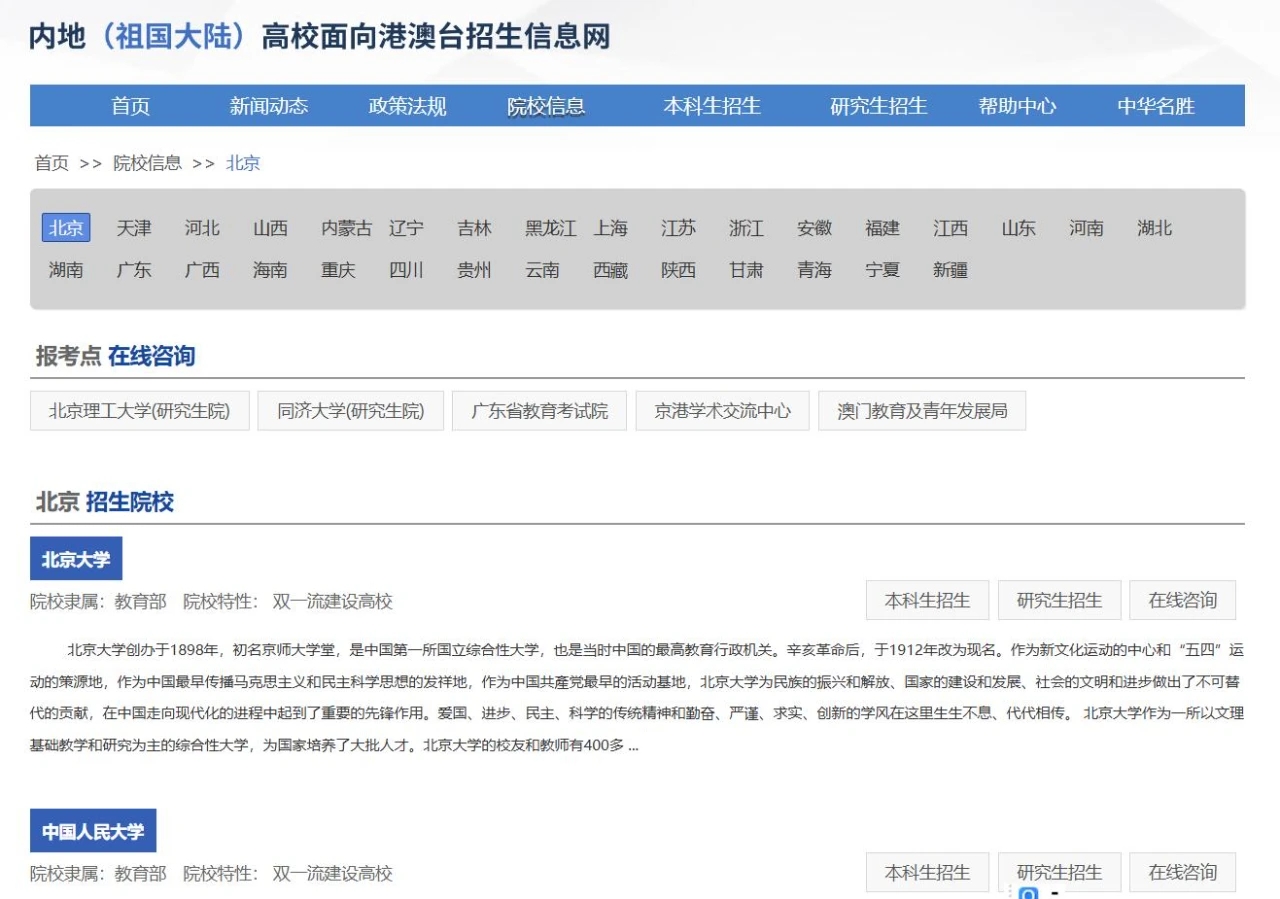Choose 河北 in the province list

click(202, 228)
